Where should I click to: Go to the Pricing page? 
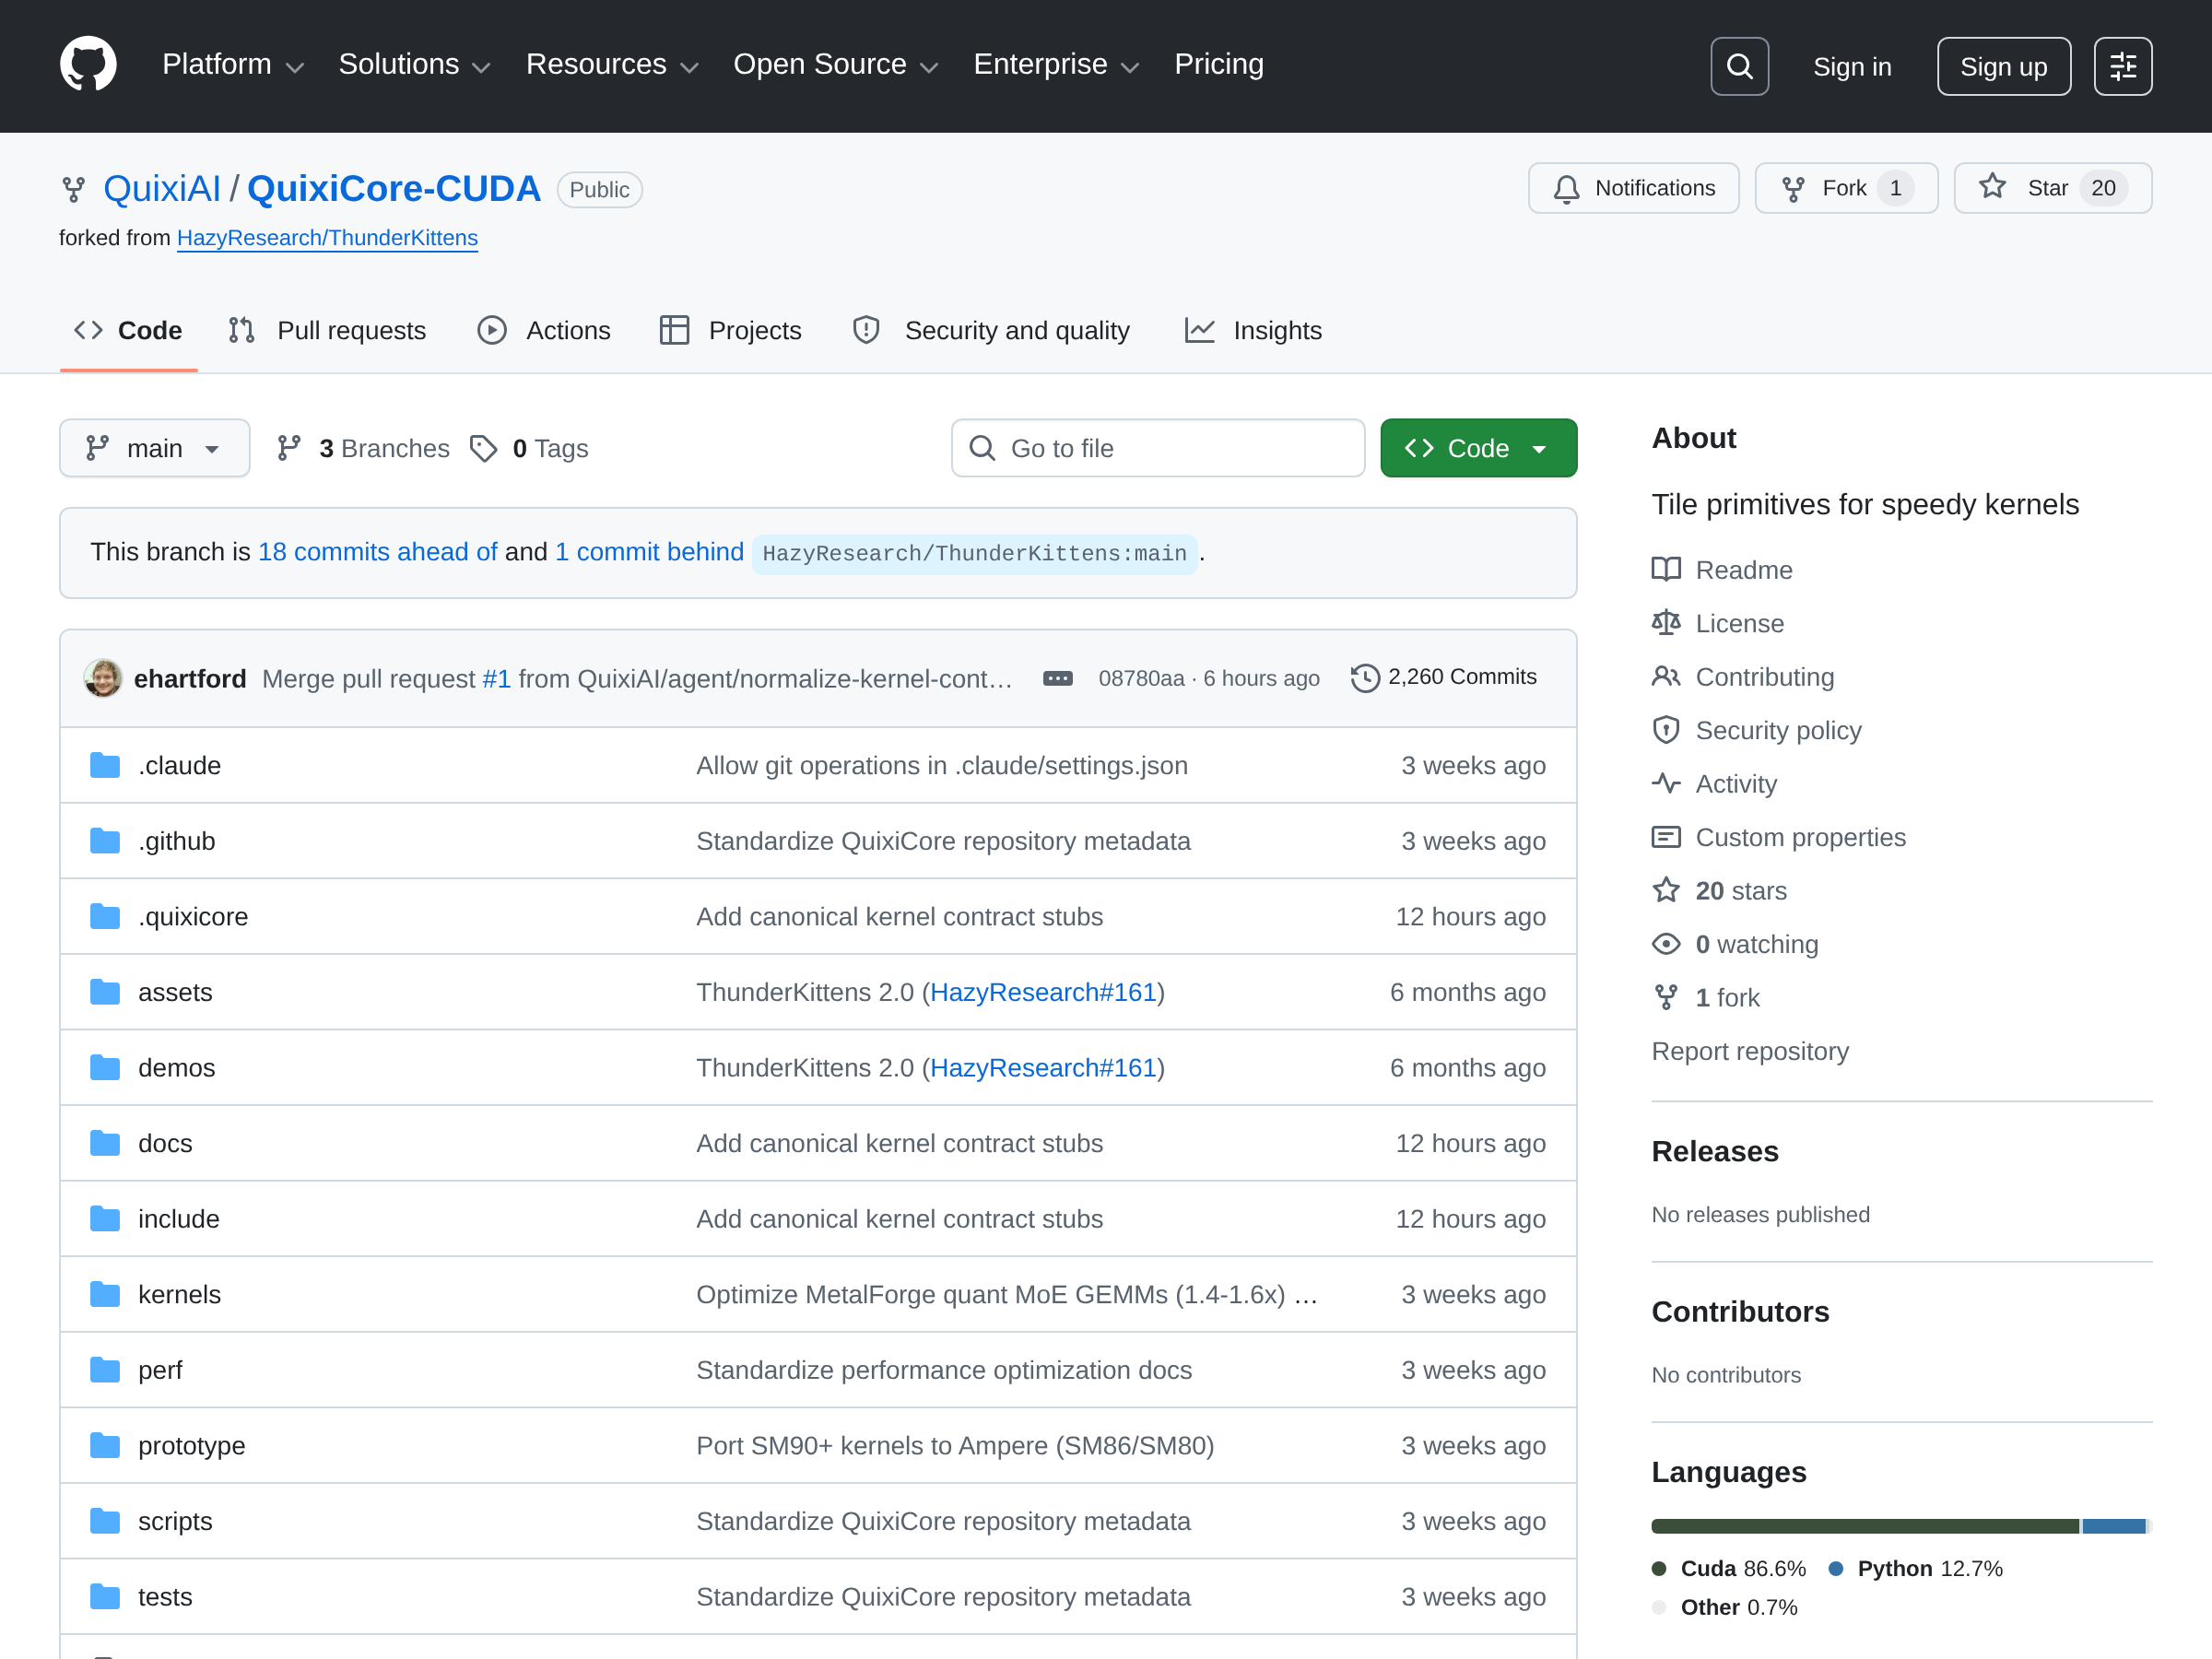click(1218, 65)
